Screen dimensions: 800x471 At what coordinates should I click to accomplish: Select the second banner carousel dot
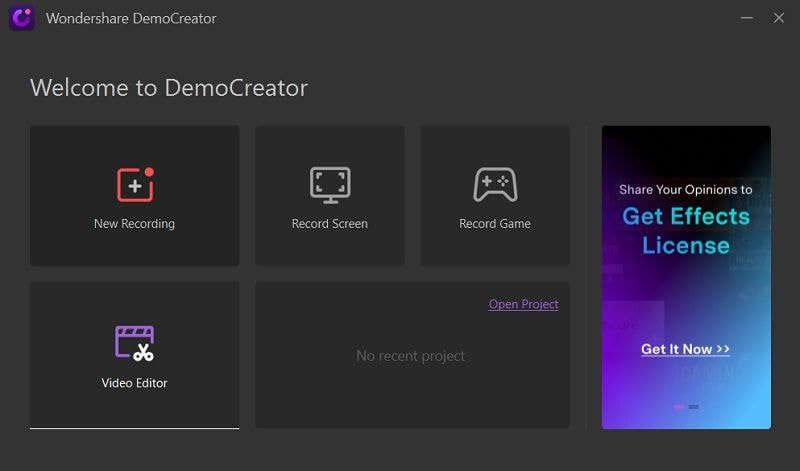pyautogui.click(x=693, y=407)
